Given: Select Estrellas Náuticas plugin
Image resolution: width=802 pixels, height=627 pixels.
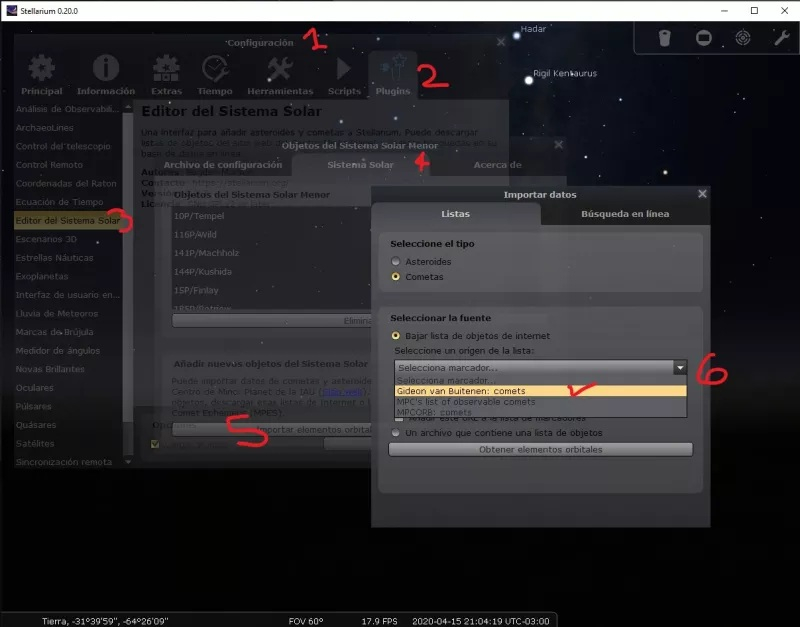Looking at the screenshot, I should tap(68, 258).
